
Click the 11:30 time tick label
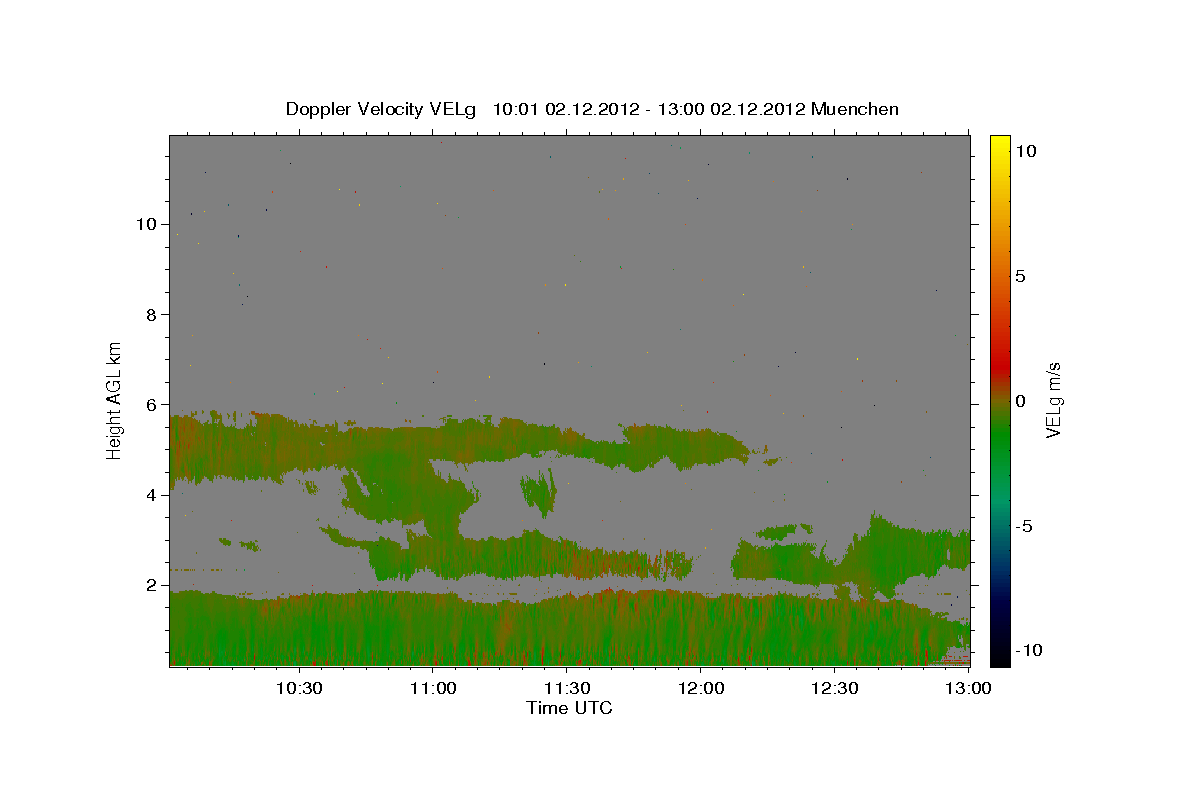pyautogui.click(x=566, y=688)
